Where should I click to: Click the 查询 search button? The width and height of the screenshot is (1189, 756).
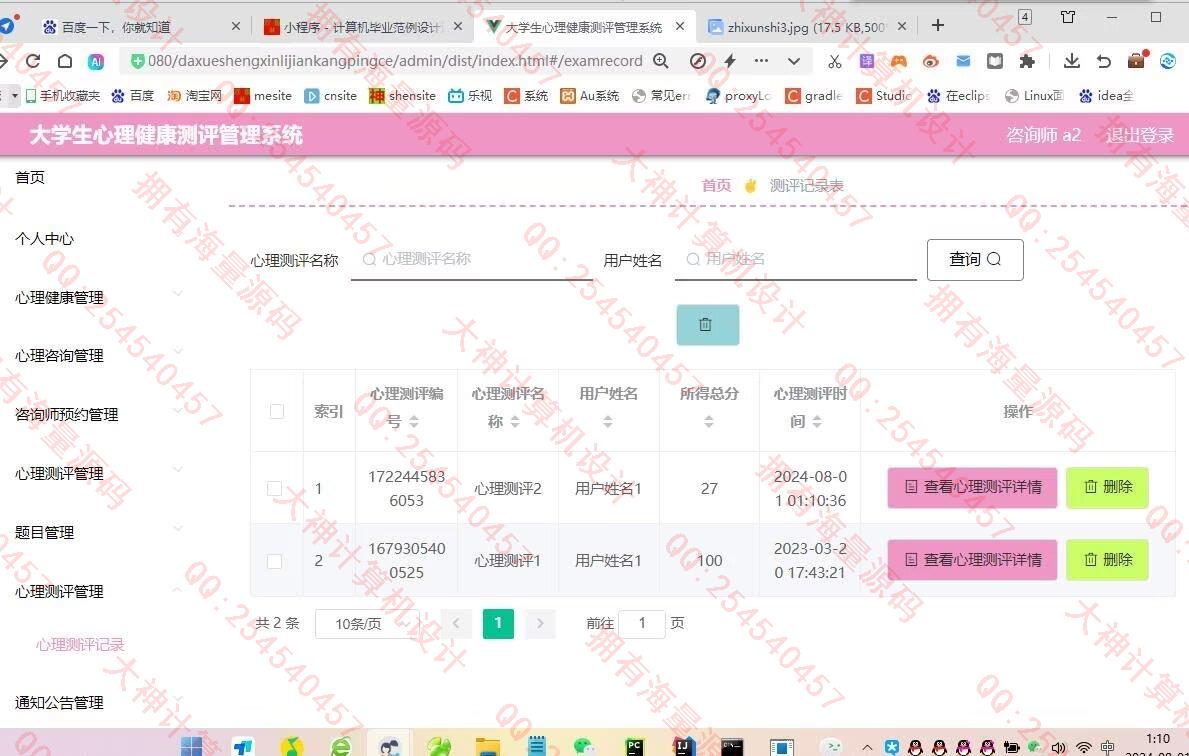click(975, 260)
